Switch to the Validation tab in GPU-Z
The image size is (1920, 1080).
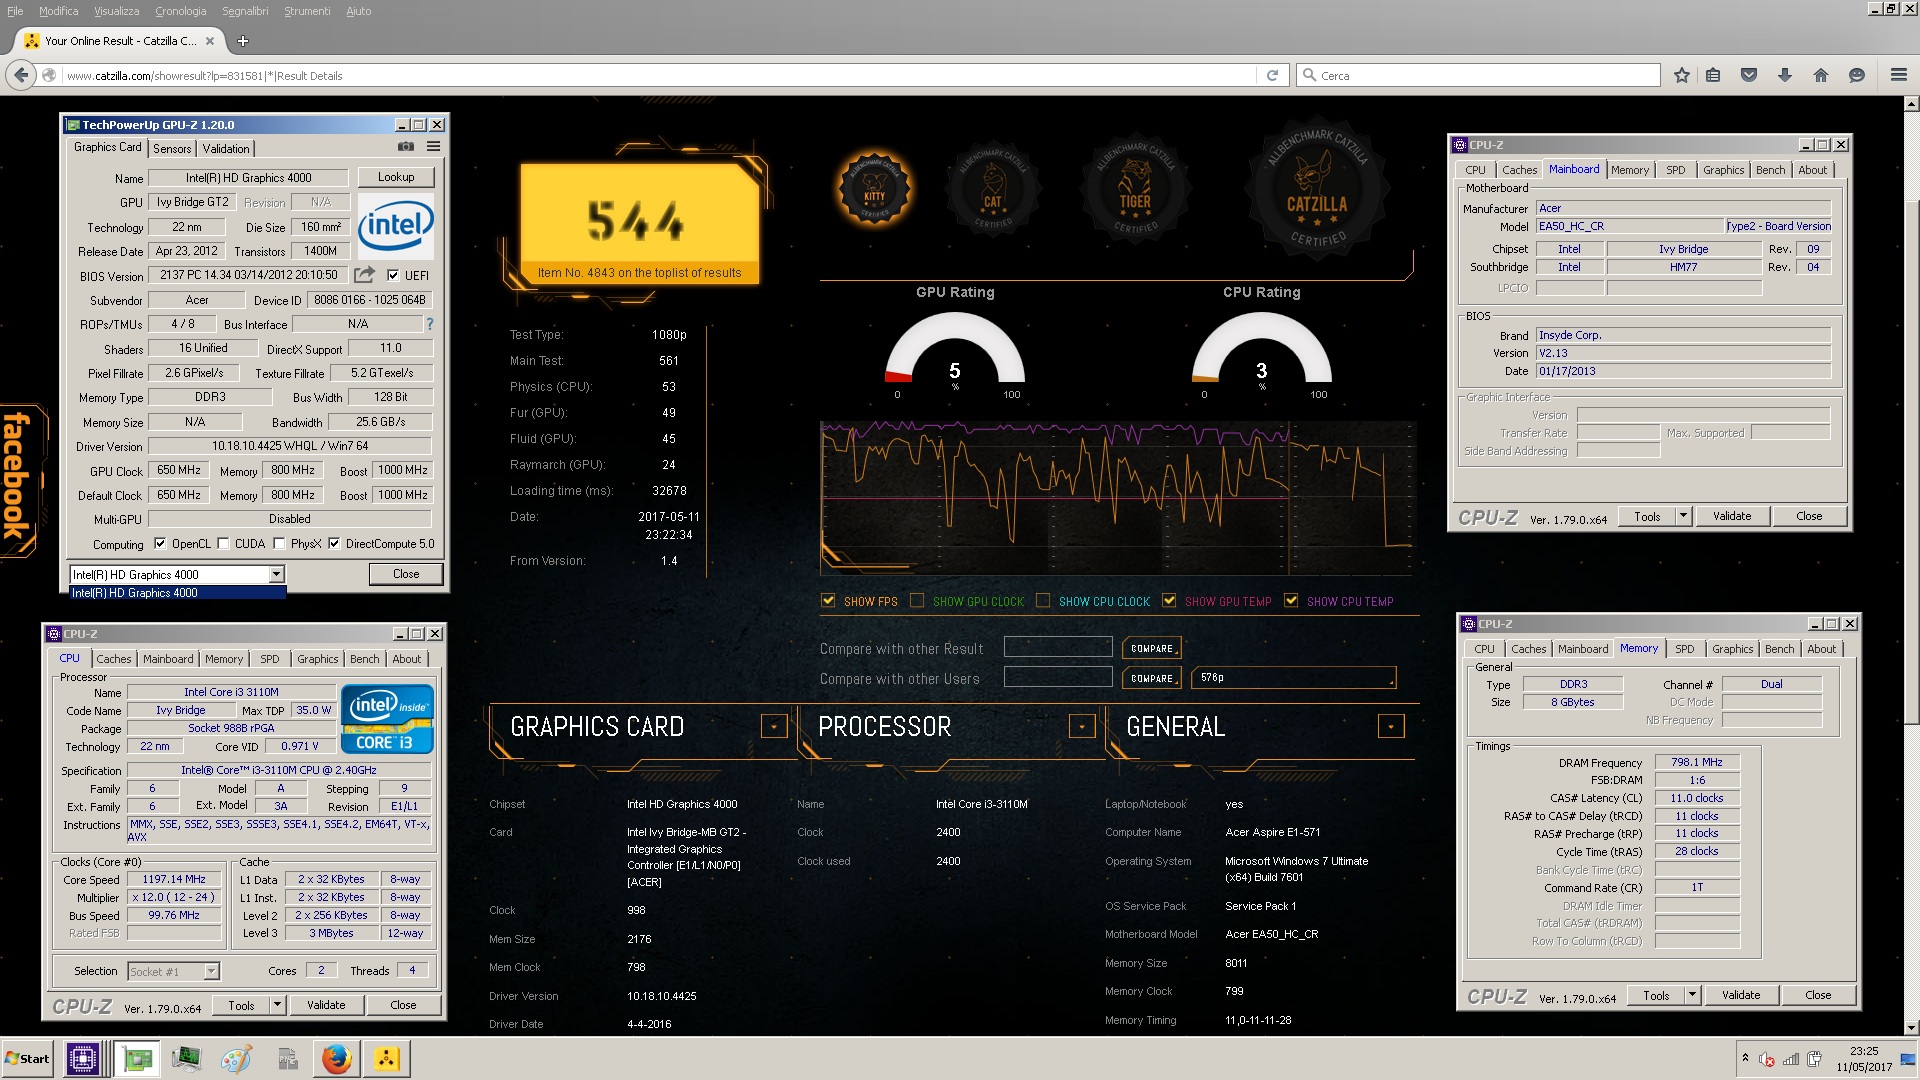tap(226, 148)
